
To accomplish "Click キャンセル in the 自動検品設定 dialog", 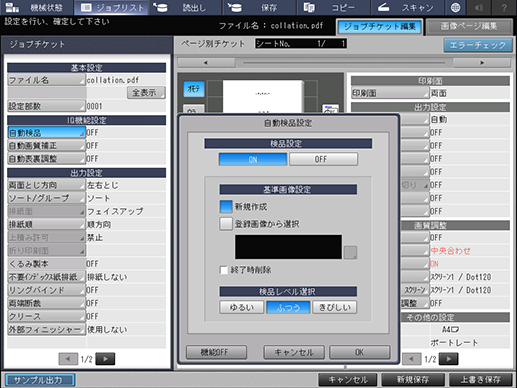I will pos(294,352).
